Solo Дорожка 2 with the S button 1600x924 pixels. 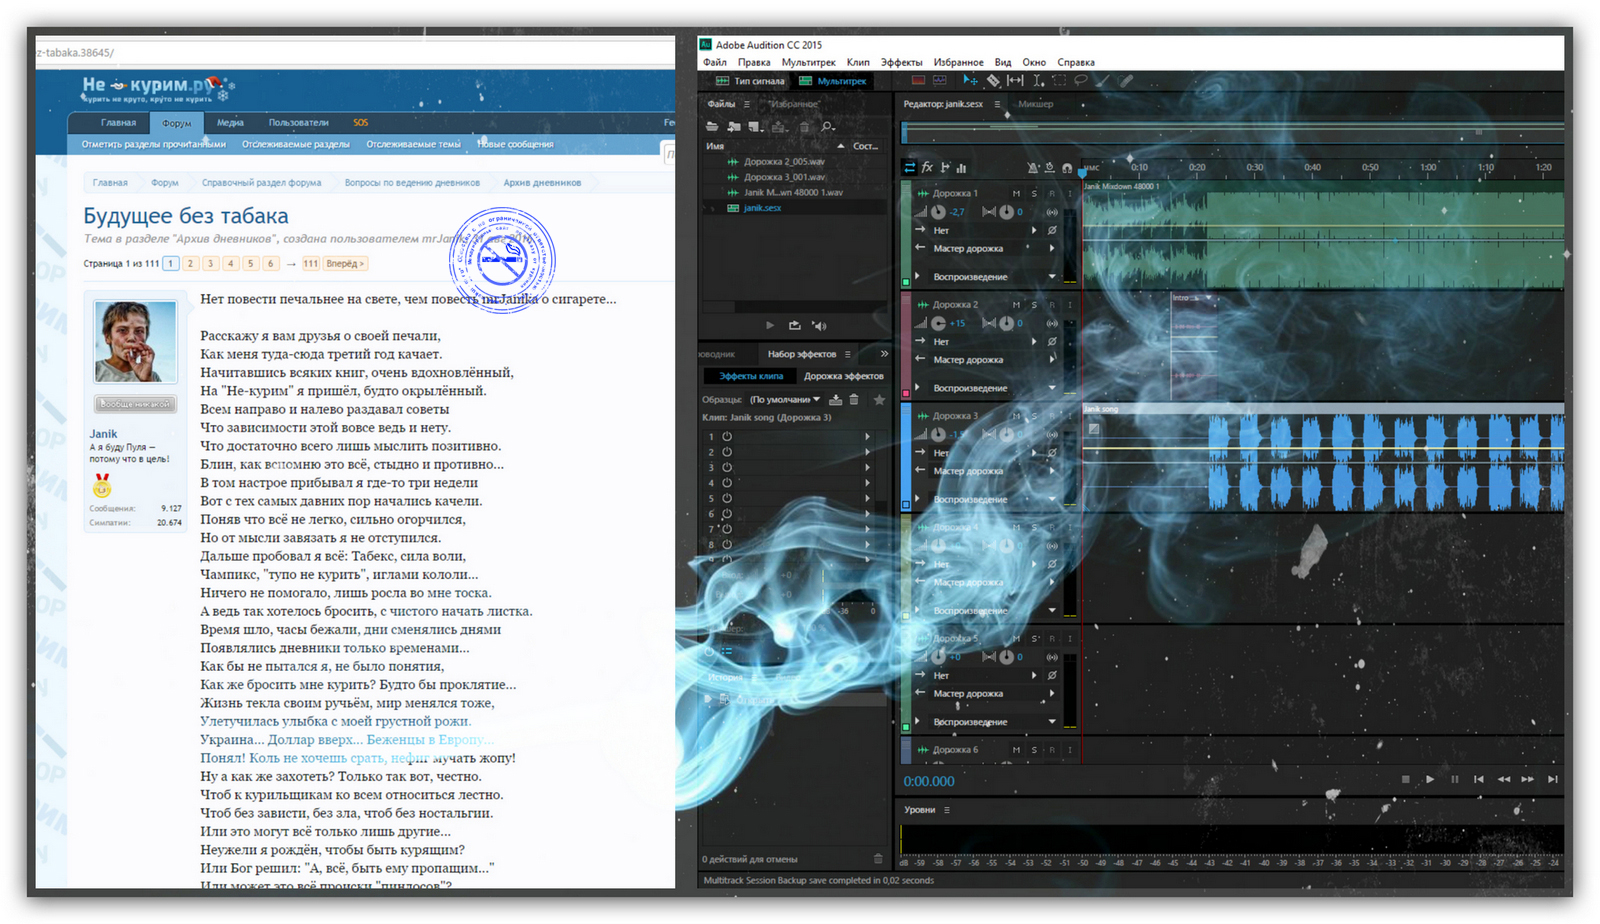[1034, 304]
